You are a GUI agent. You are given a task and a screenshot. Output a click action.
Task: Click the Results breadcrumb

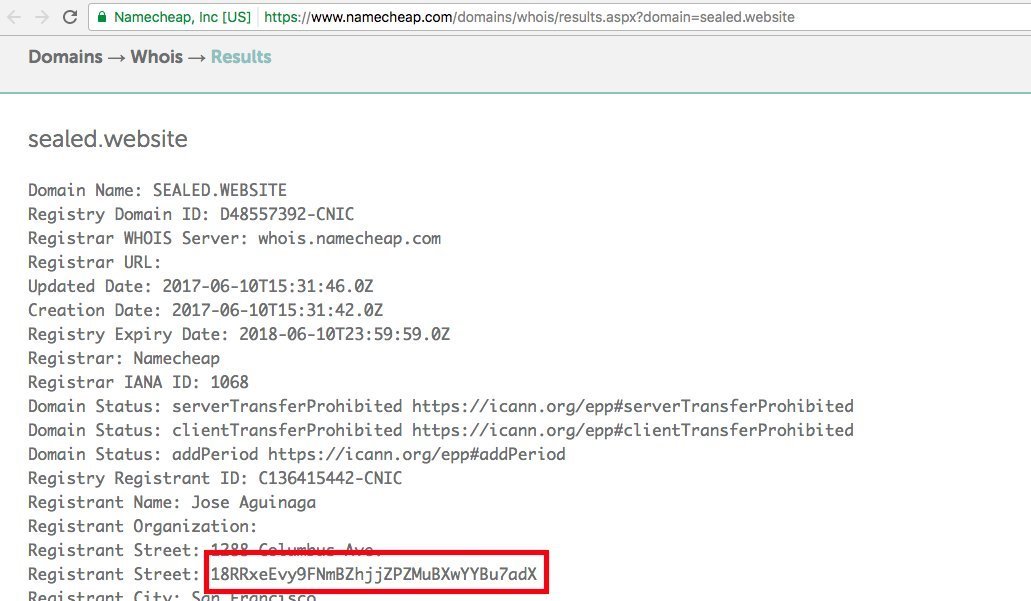(241, 57)
